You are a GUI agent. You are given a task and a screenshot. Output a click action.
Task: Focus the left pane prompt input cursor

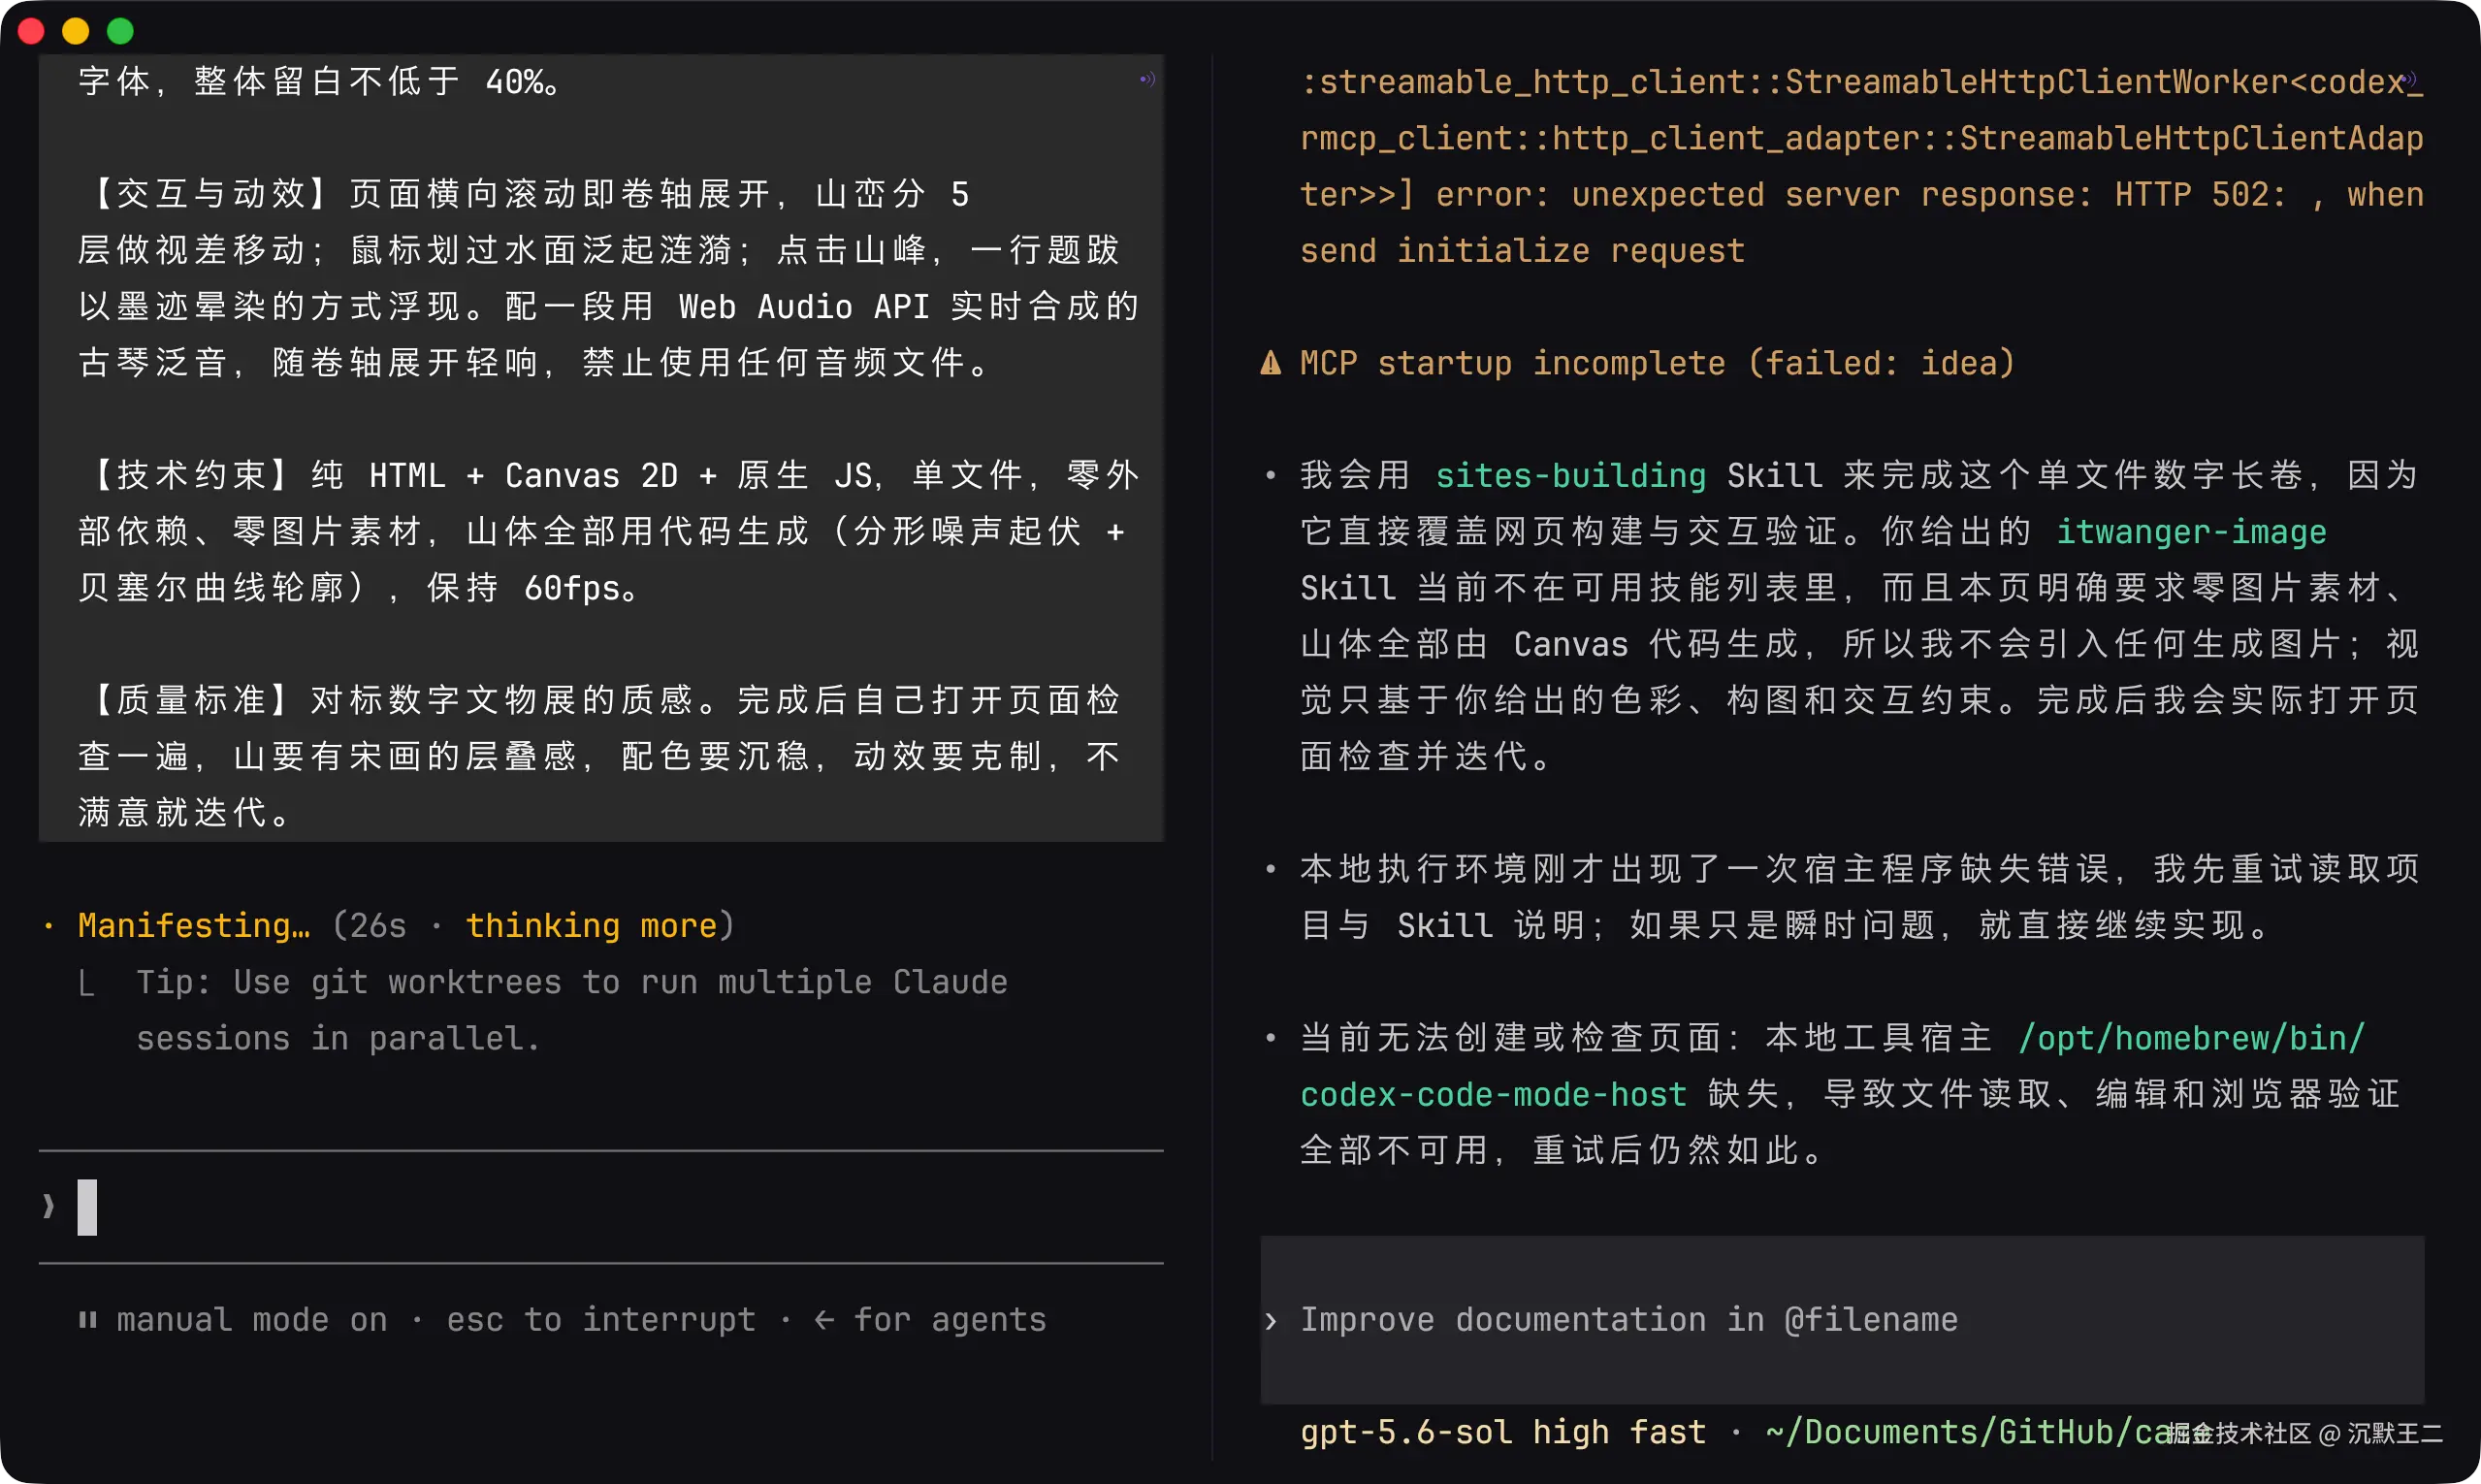click(88, 1207)
